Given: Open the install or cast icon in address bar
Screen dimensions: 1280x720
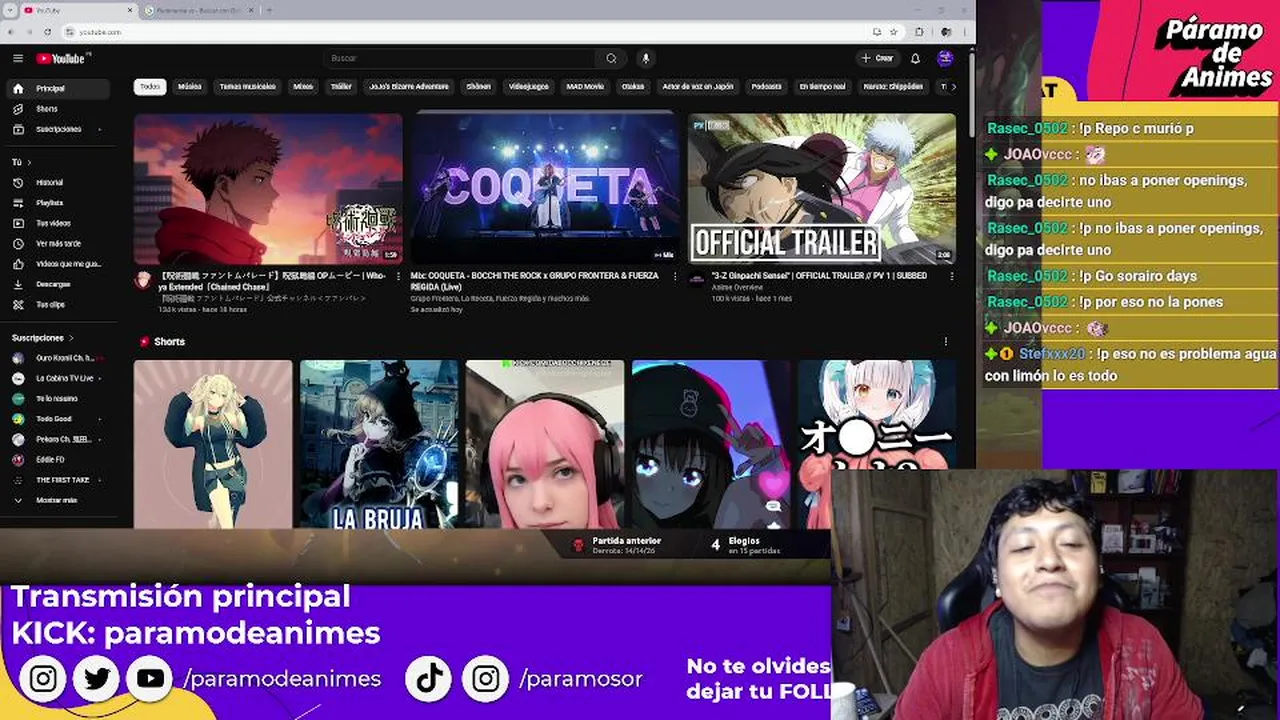Looking at the screenshot, I should [x=876, y=32].
